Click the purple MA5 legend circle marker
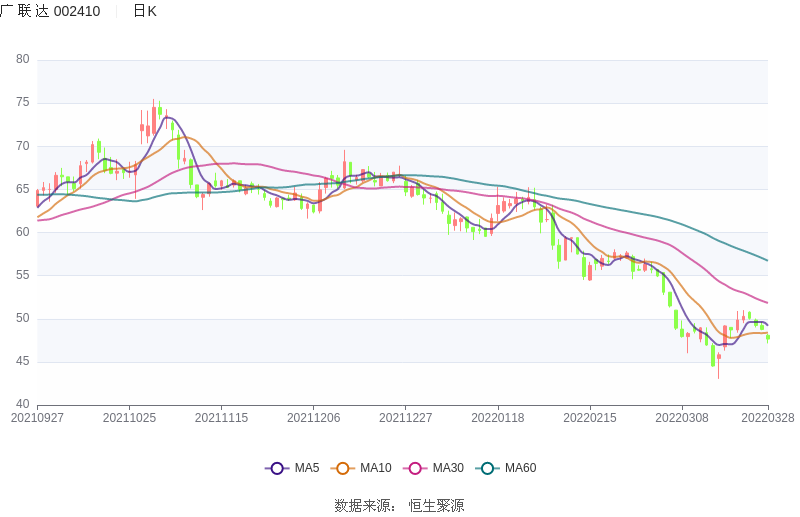Screen dimensions: 800x517 click(x=277, y=468)
